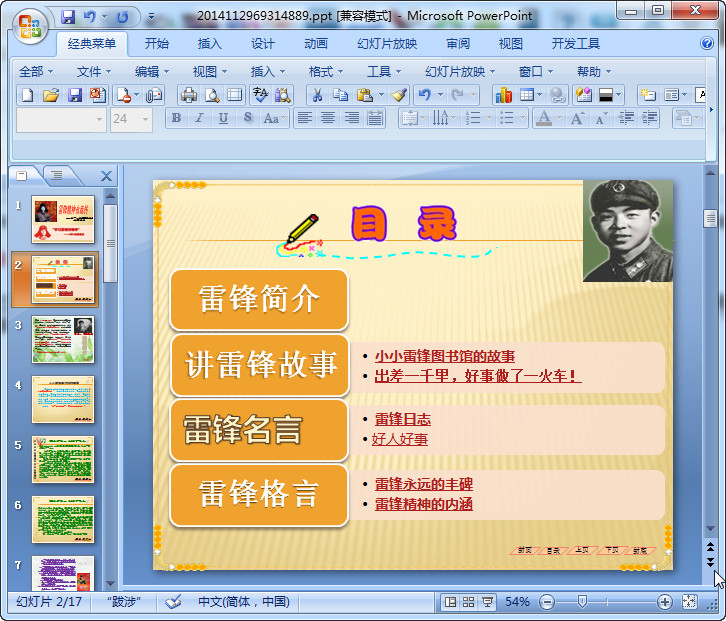Toggle bold formatting
The width and height of the screenshot is (726, 621).
coord(176,119)
